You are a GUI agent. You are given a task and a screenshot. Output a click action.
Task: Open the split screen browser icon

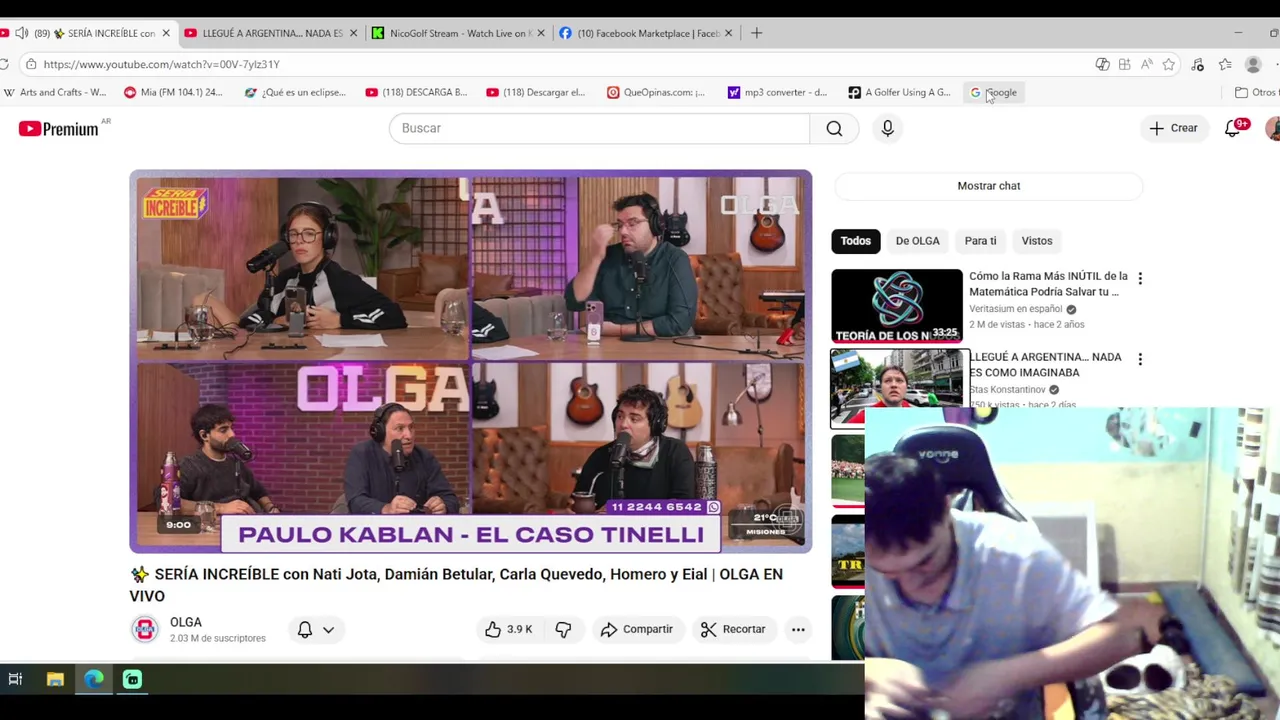[1124, 64]
